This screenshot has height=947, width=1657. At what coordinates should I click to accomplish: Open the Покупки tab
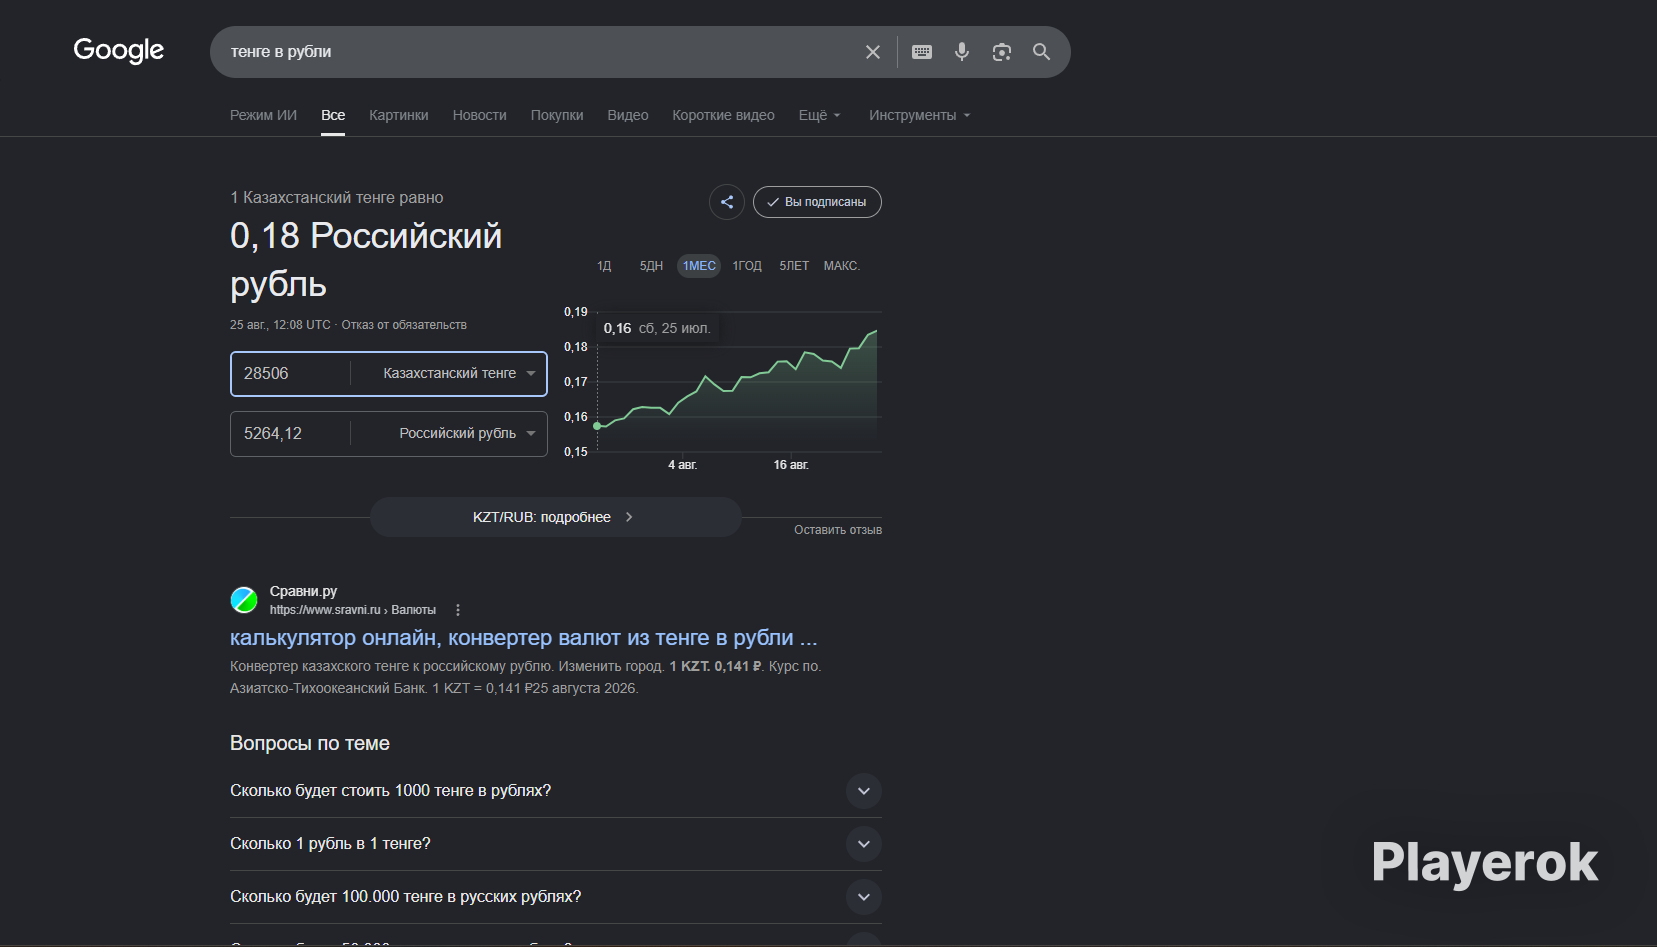pyautogui.click(x=557, y=115)
